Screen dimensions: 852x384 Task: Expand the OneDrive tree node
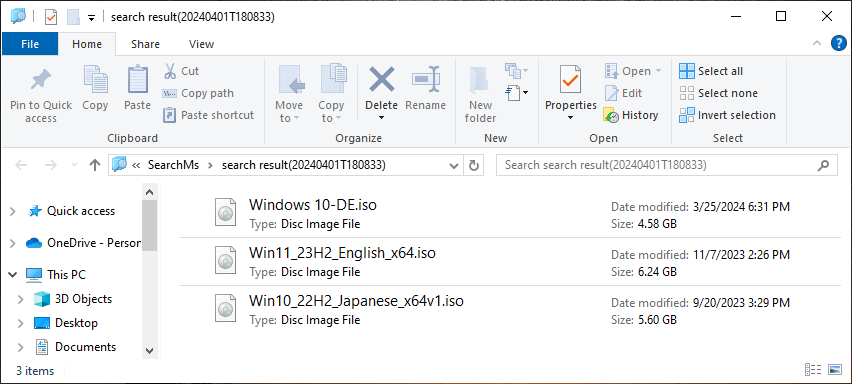(x=12, y=243)
